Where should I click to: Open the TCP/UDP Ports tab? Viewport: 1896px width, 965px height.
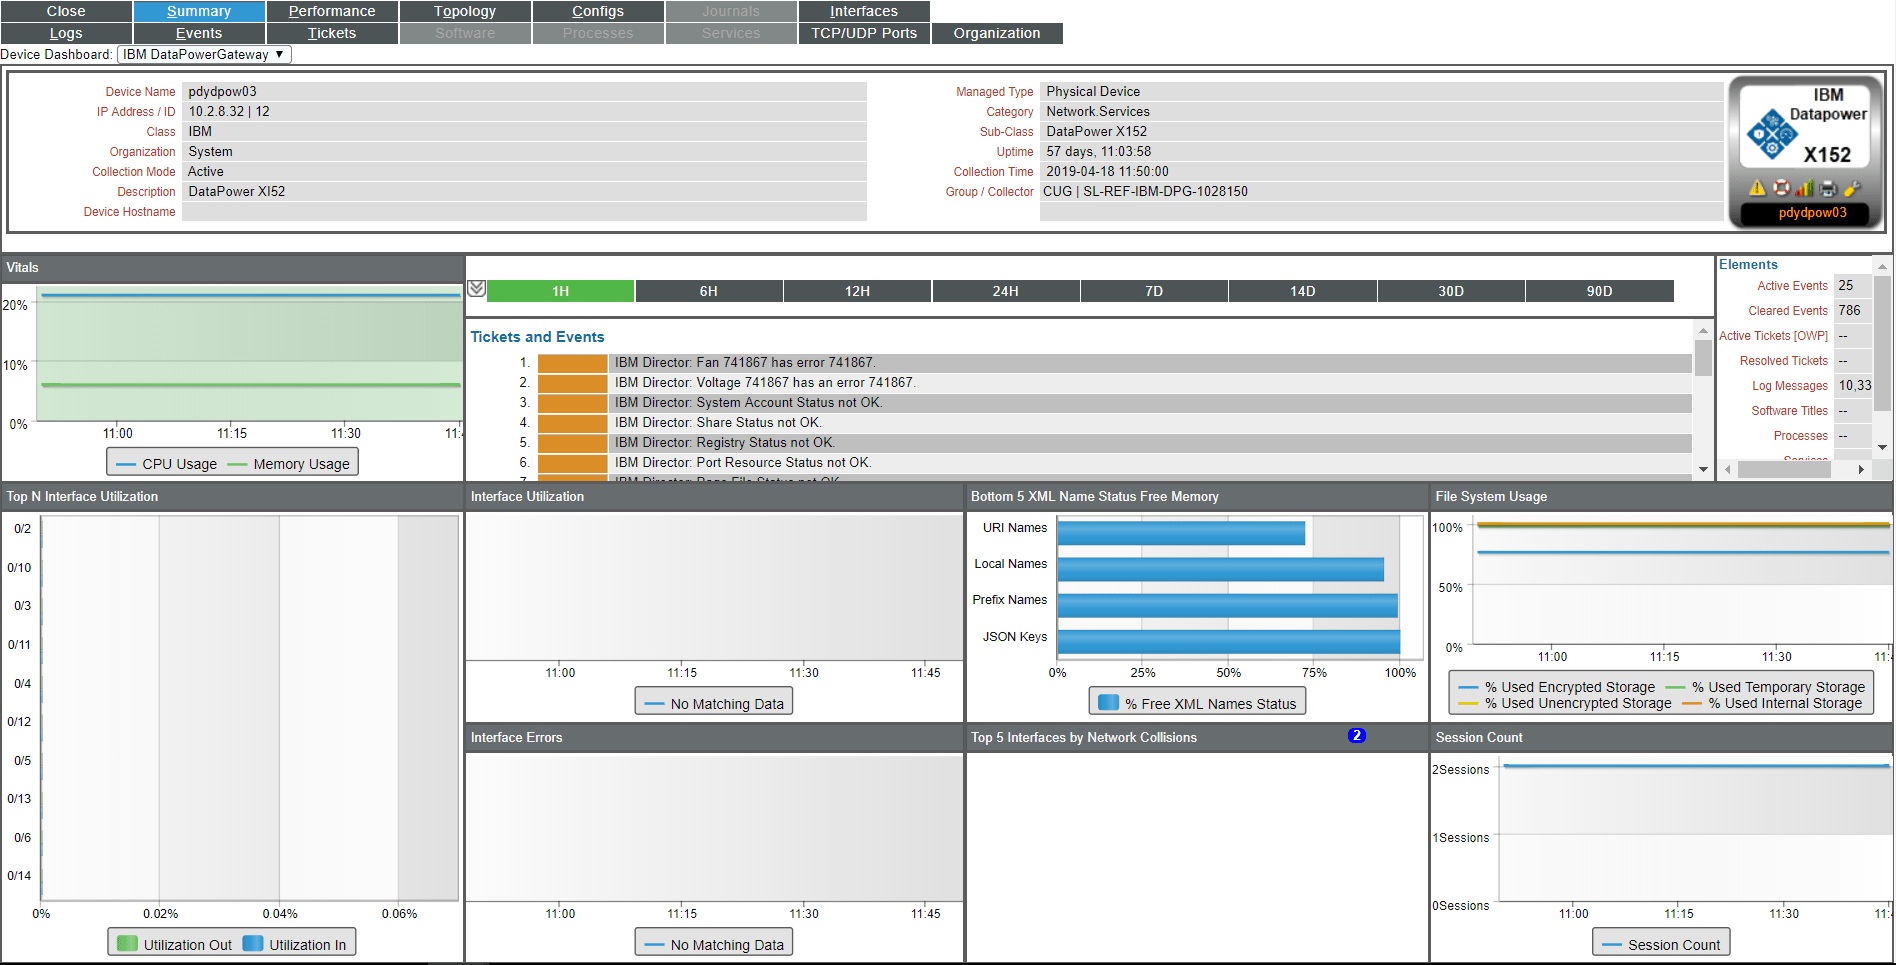(864, 33)
